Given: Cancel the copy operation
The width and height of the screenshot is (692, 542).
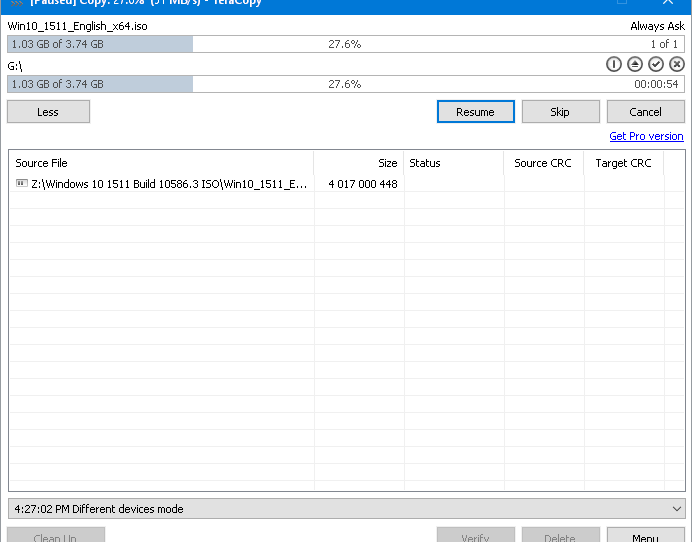Looking at the screenshot, I should coord(646,112).
